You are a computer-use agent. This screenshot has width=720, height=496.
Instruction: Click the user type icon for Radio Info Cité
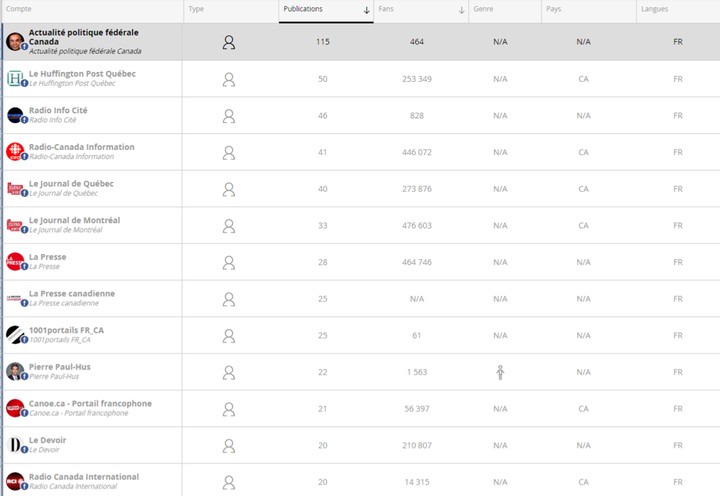[229, 116]
